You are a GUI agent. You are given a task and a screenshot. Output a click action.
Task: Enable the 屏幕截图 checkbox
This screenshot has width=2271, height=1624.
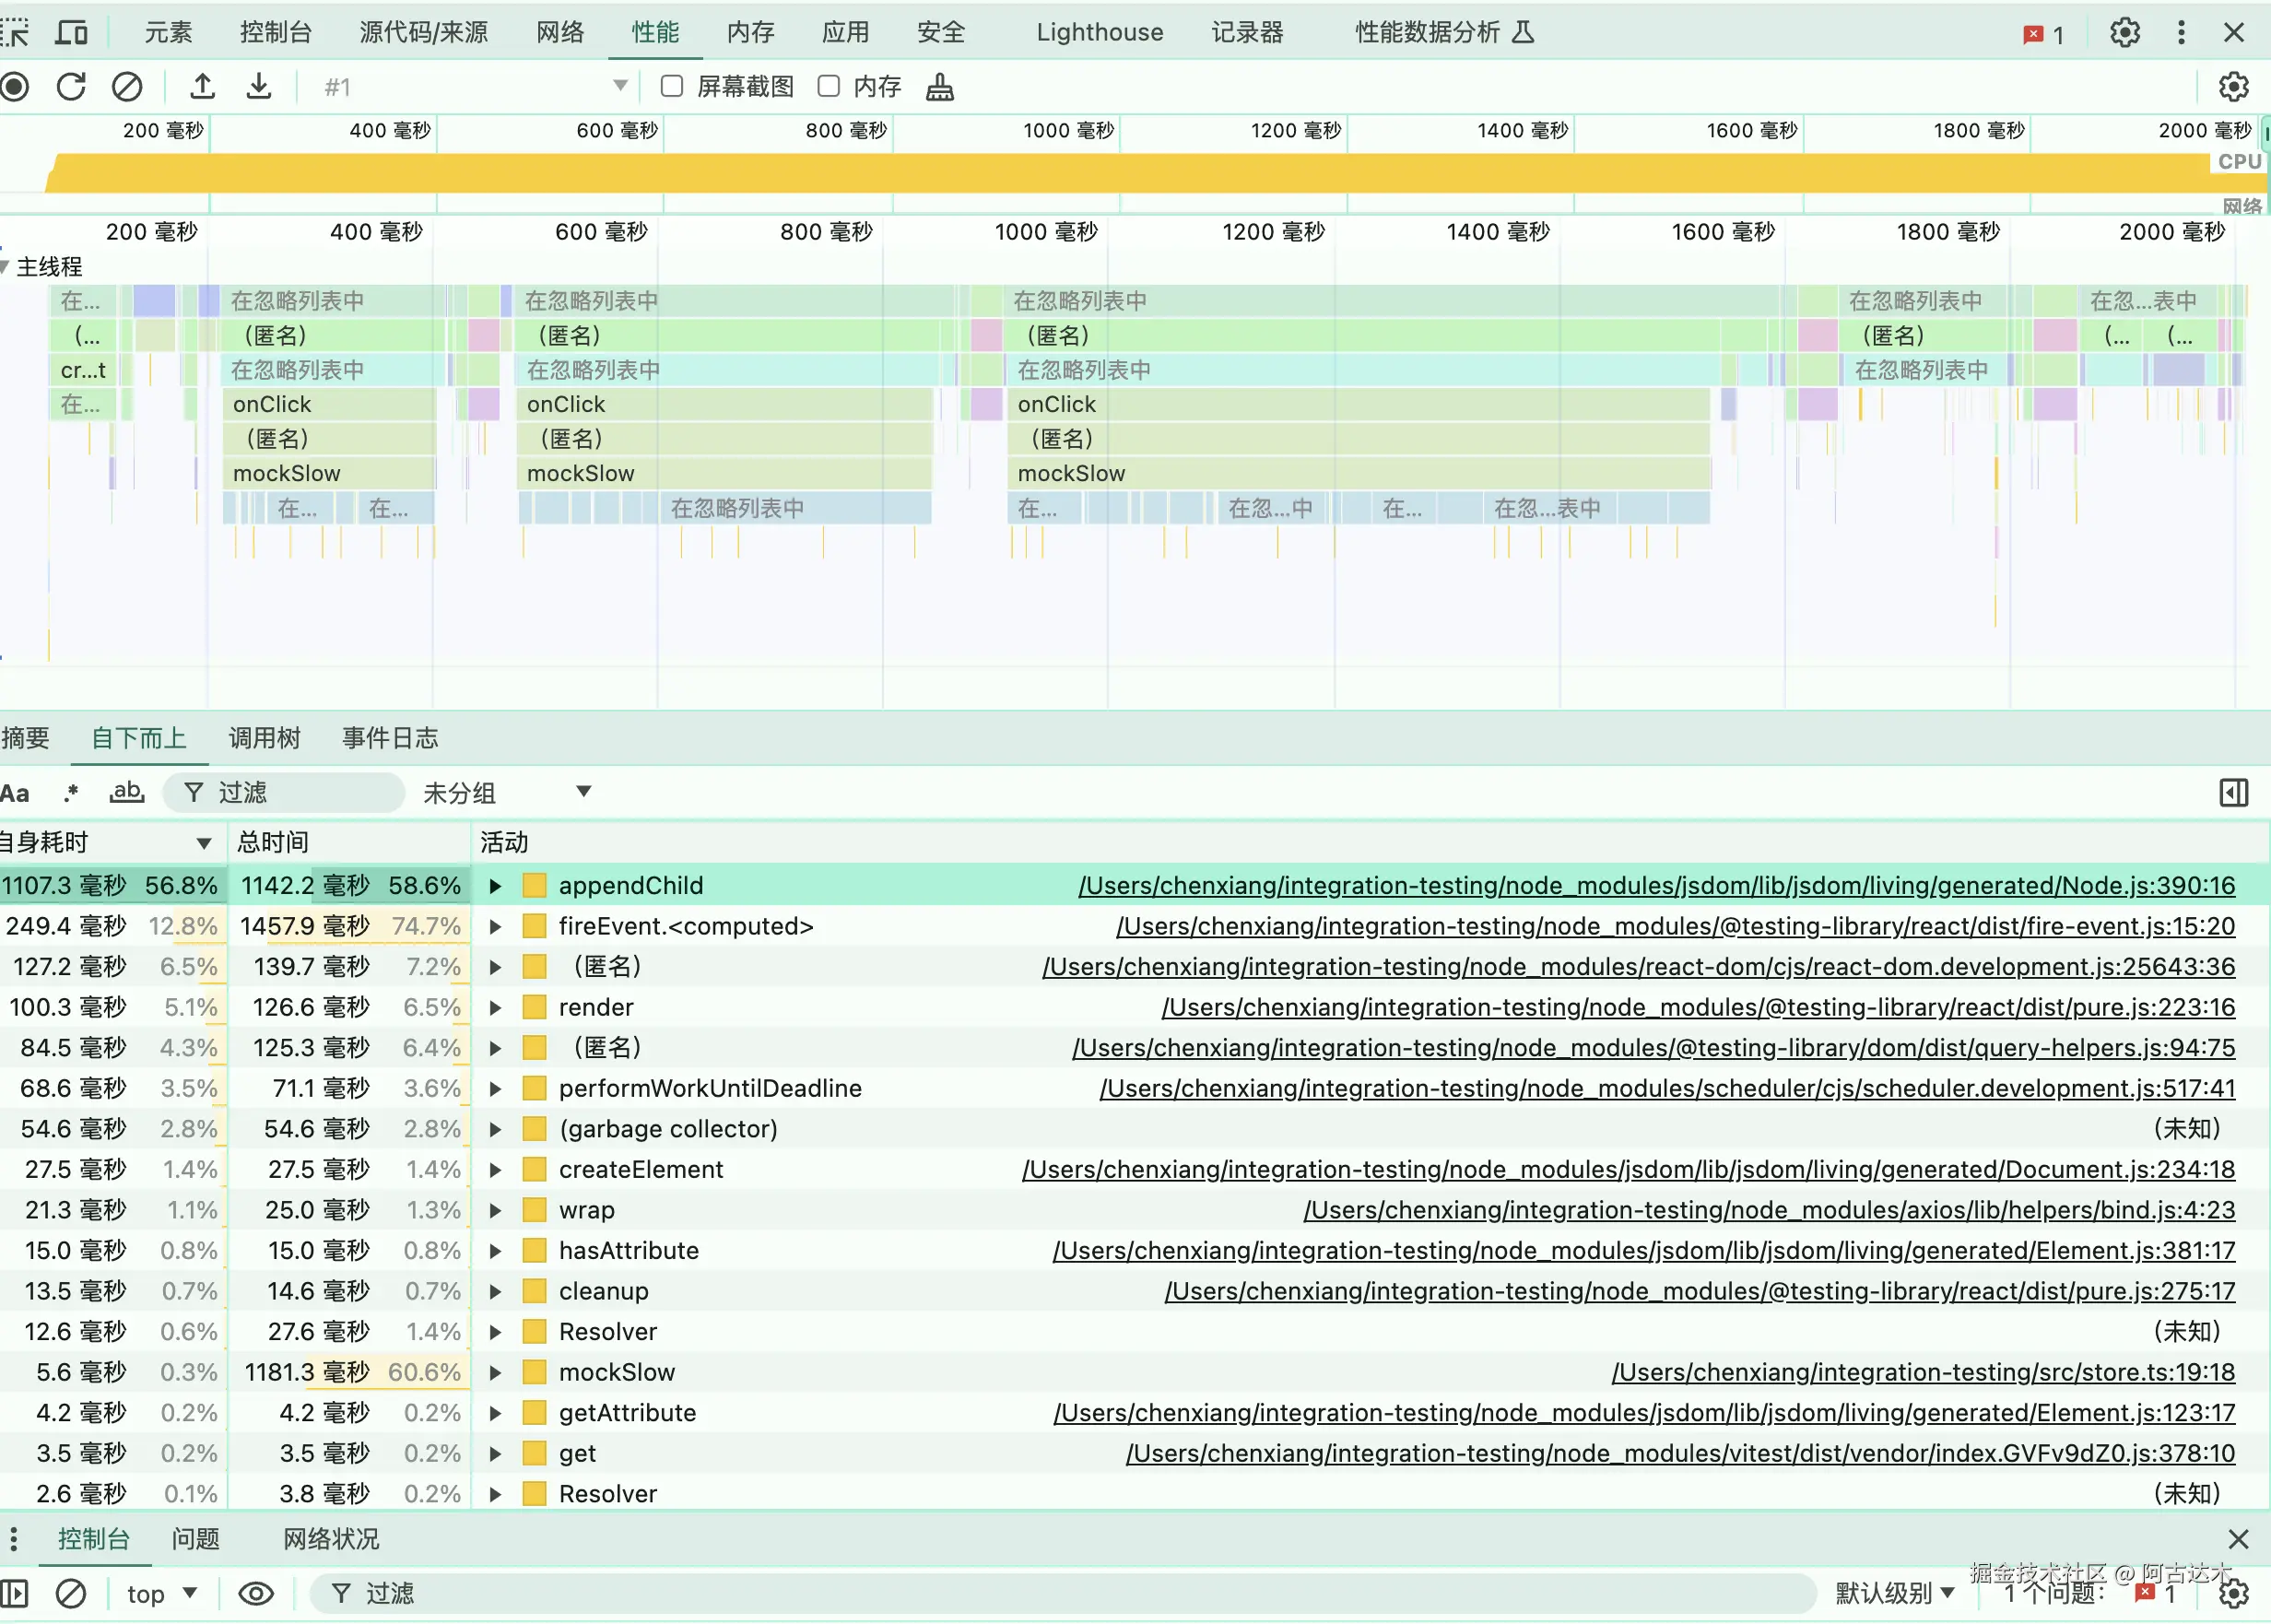672,87
